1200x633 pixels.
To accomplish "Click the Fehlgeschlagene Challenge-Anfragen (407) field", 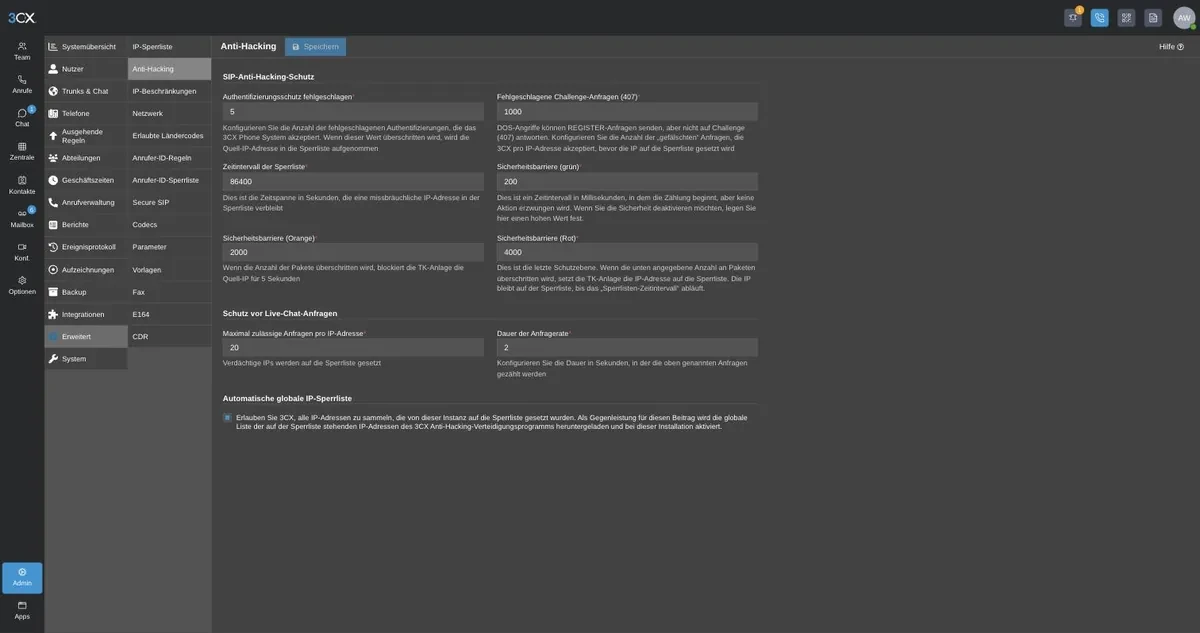I will [x=627, y=112].
